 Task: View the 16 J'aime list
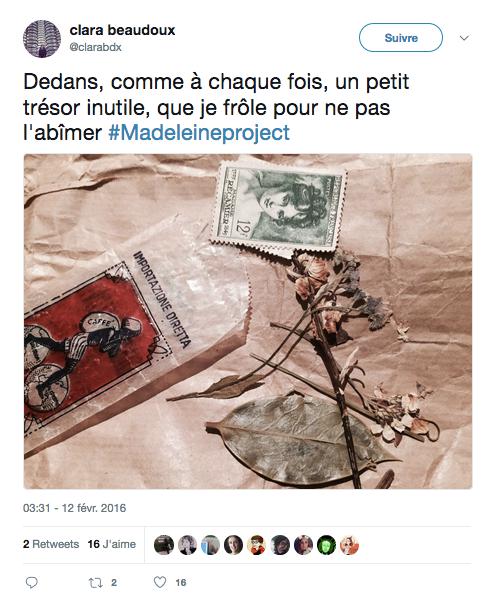click(x=112, y=544)
